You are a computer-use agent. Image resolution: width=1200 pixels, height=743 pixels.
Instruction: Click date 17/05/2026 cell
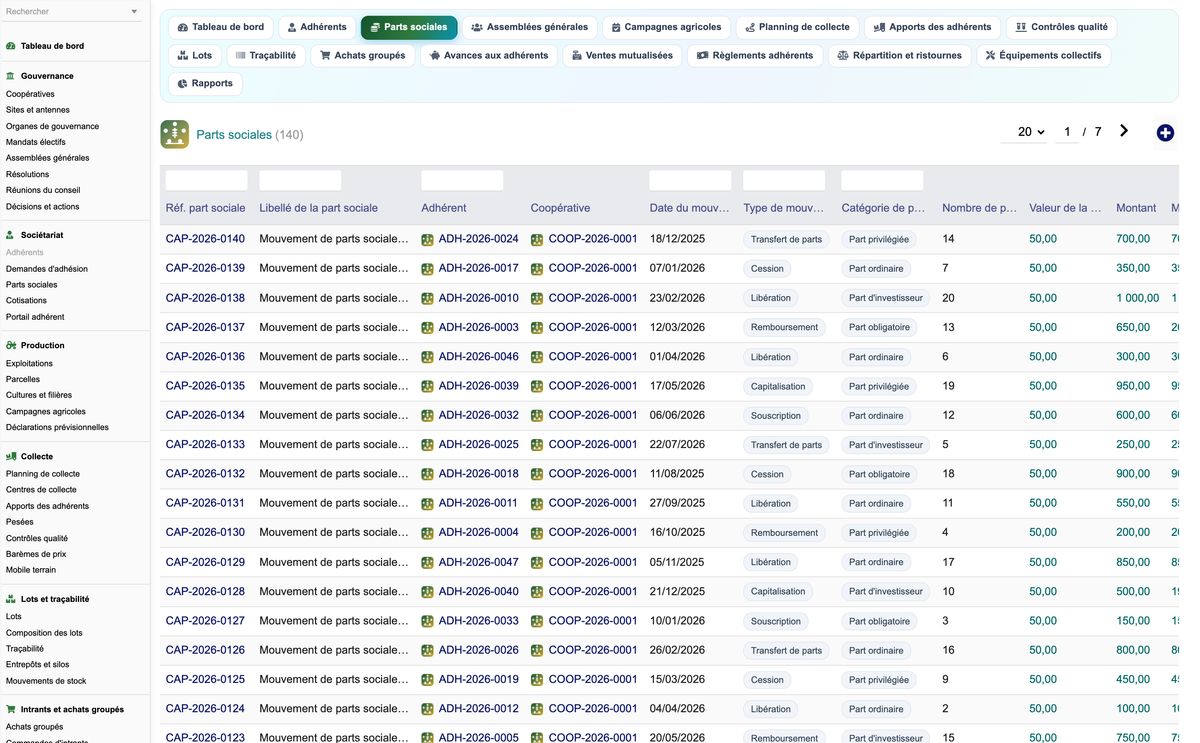678,386
